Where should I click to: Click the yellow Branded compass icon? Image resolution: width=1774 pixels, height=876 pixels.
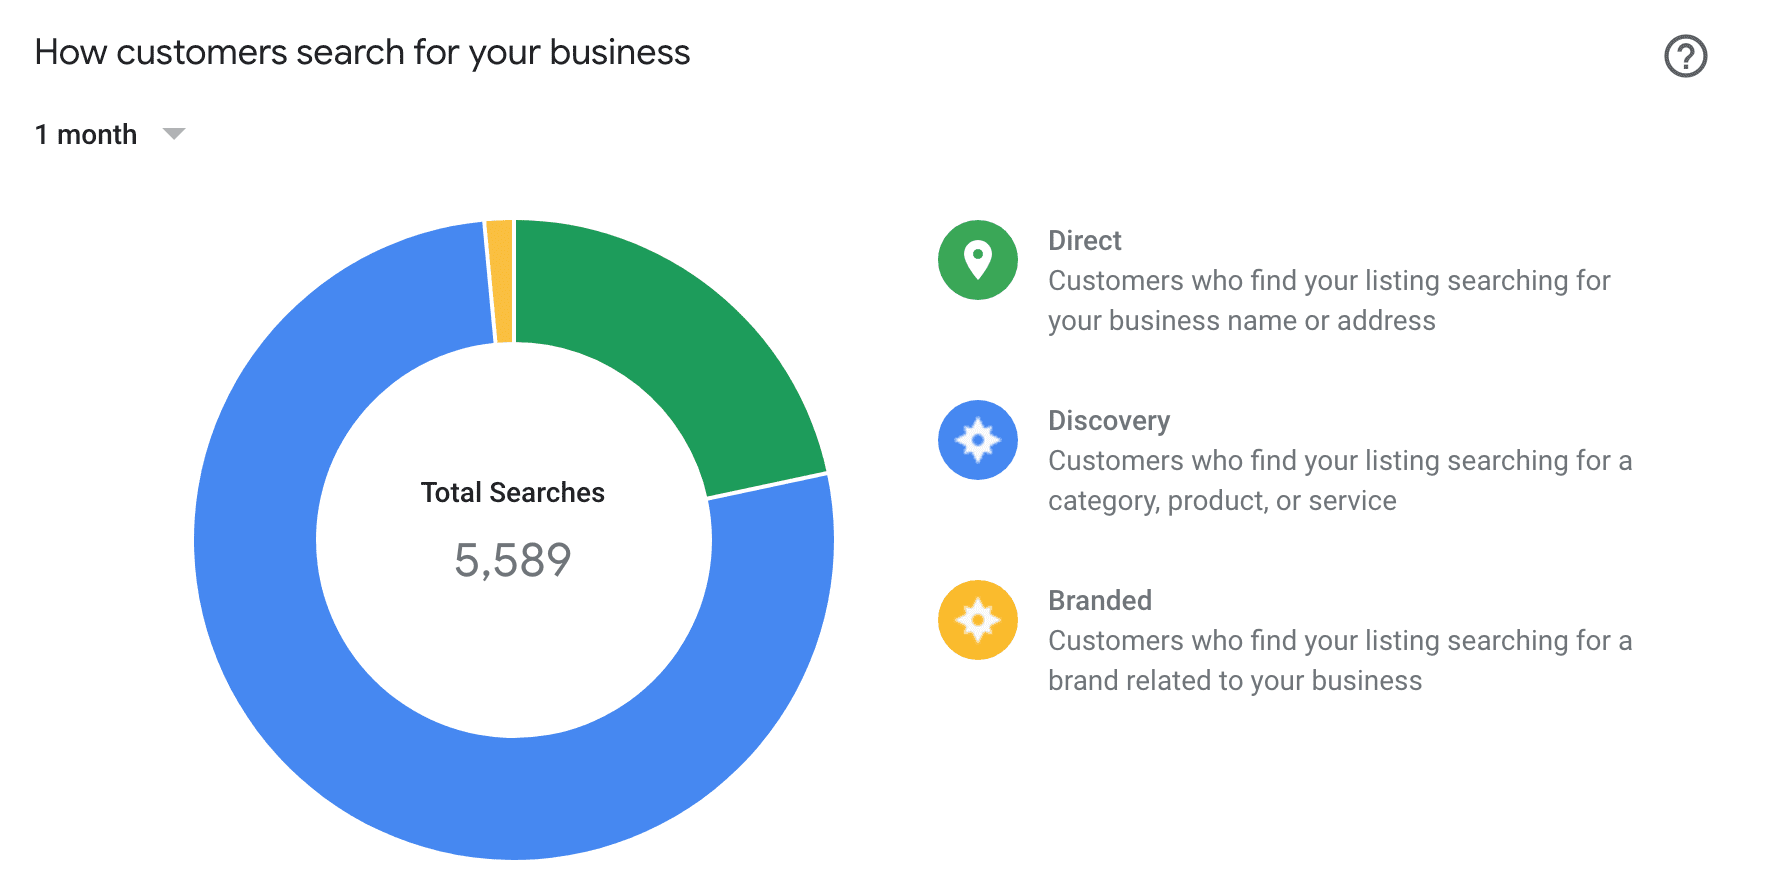[977, 620]
